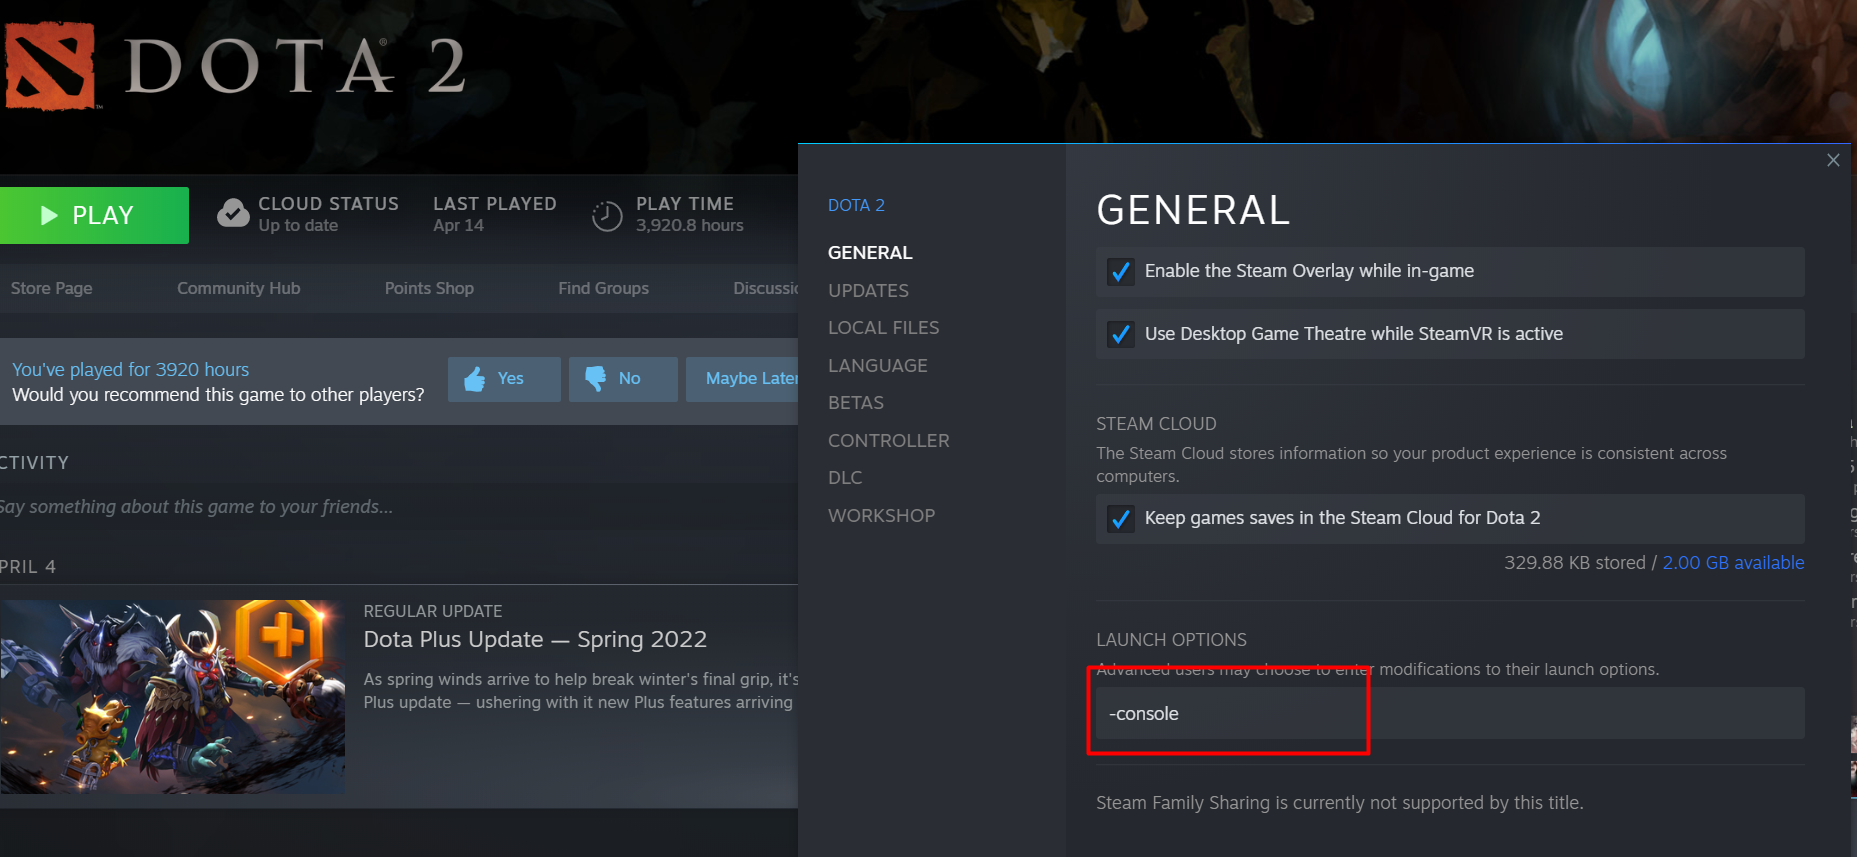Open the Betas properties tab

(x=856, y=403)
